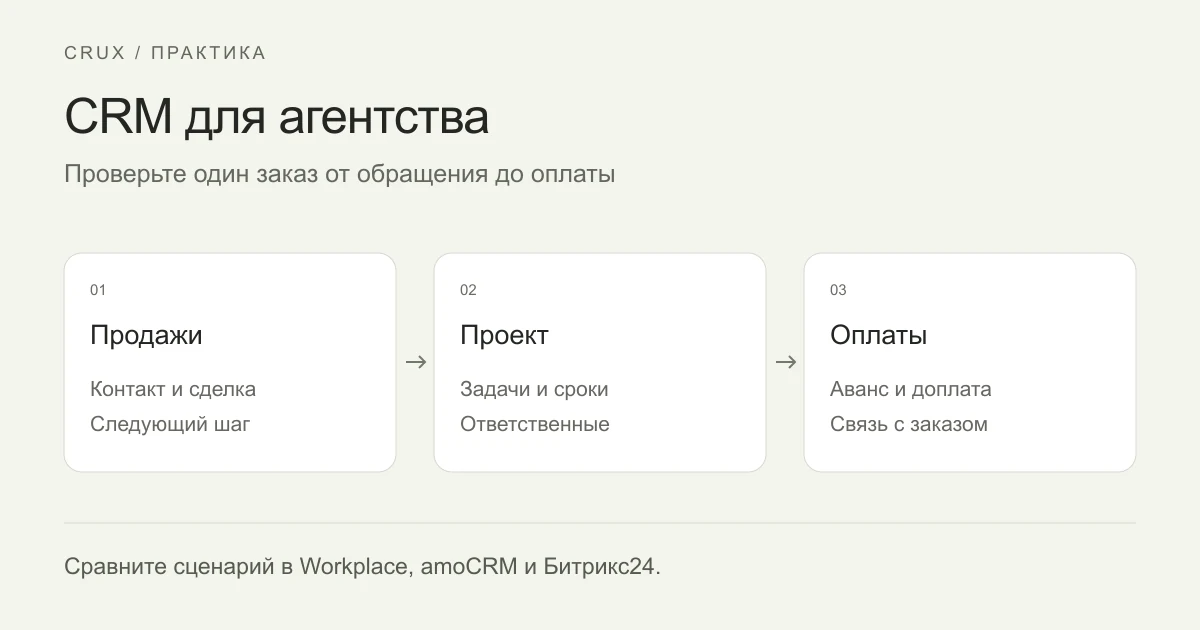Click "Следующий шаг" line
This screenshot has width=1200, height=630.
point(170,424)
